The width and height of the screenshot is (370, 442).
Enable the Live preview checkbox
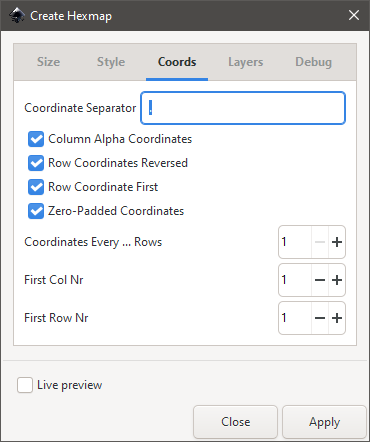(25, 385)
